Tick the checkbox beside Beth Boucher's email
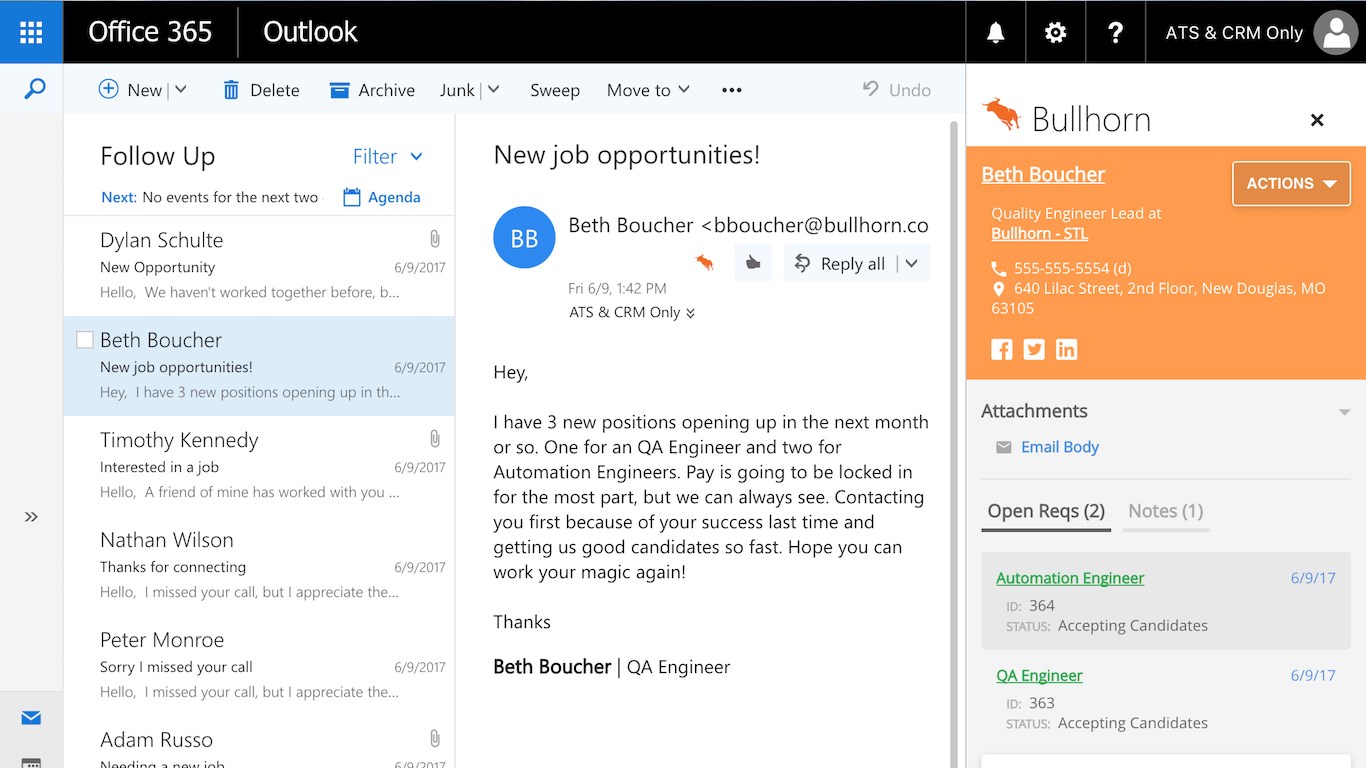This screenshot has height=768, width=1366. point(85,340)
